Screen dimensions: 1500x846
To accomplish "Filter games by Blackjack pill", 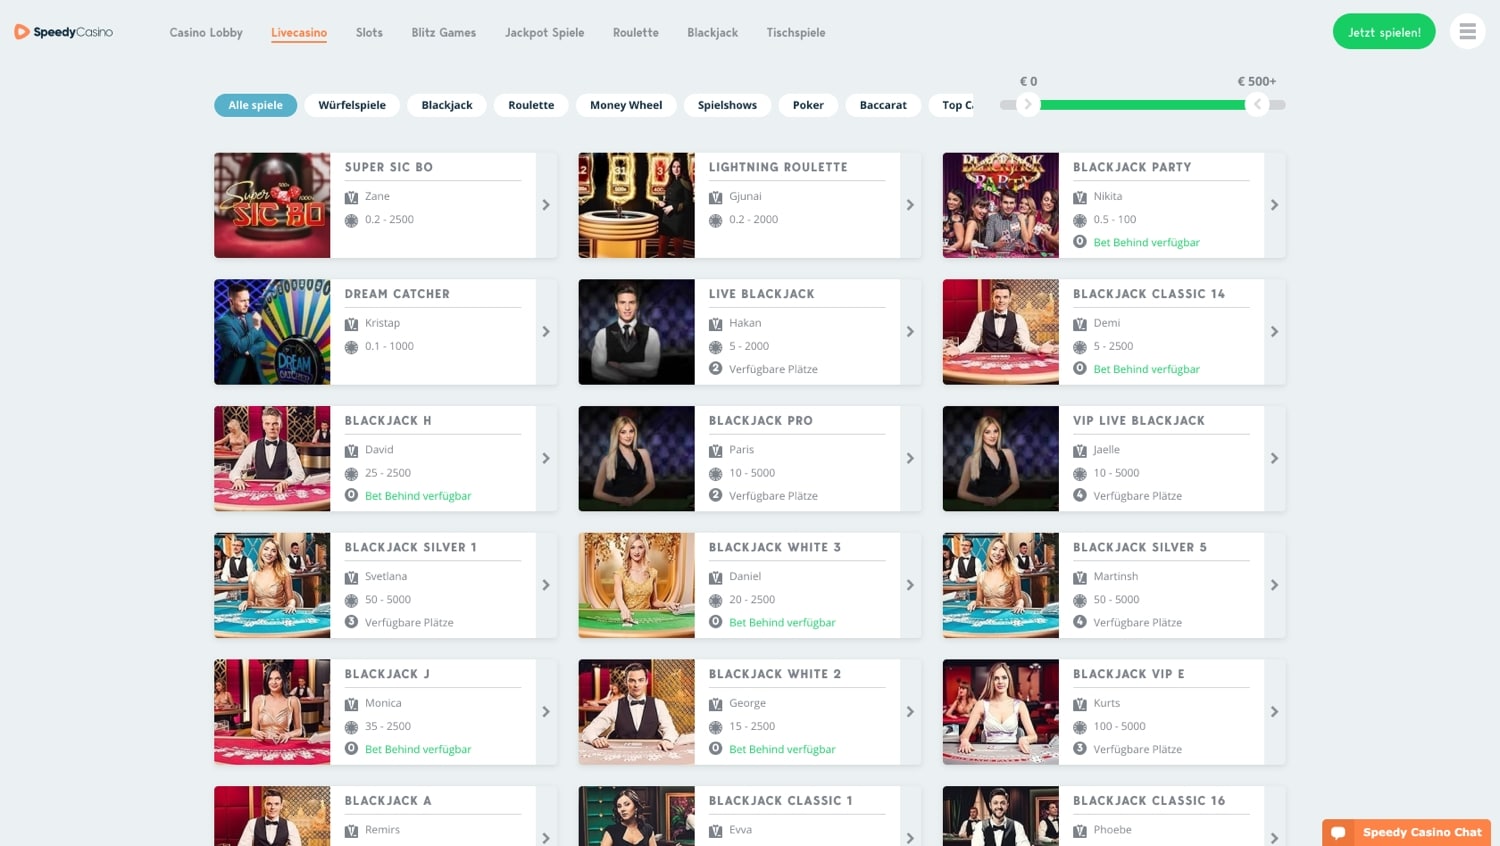I will tap(447, 105).
